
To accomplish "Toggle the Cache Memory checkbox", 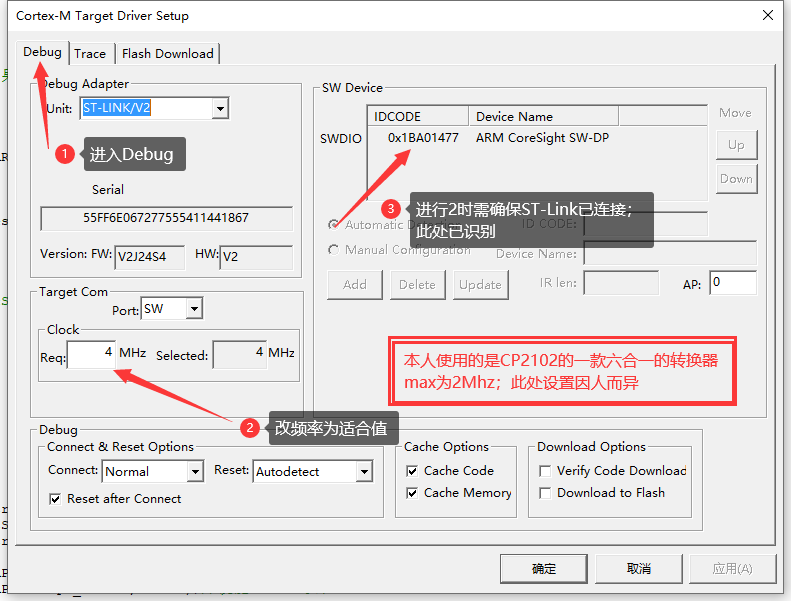I will point(412,493).
